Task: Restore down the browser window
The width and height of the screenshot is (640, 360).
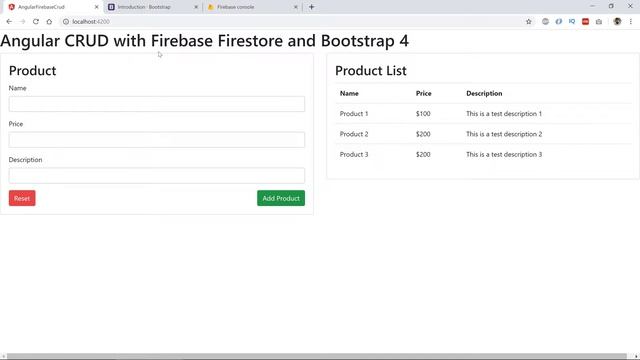Action: click(611, 6)
